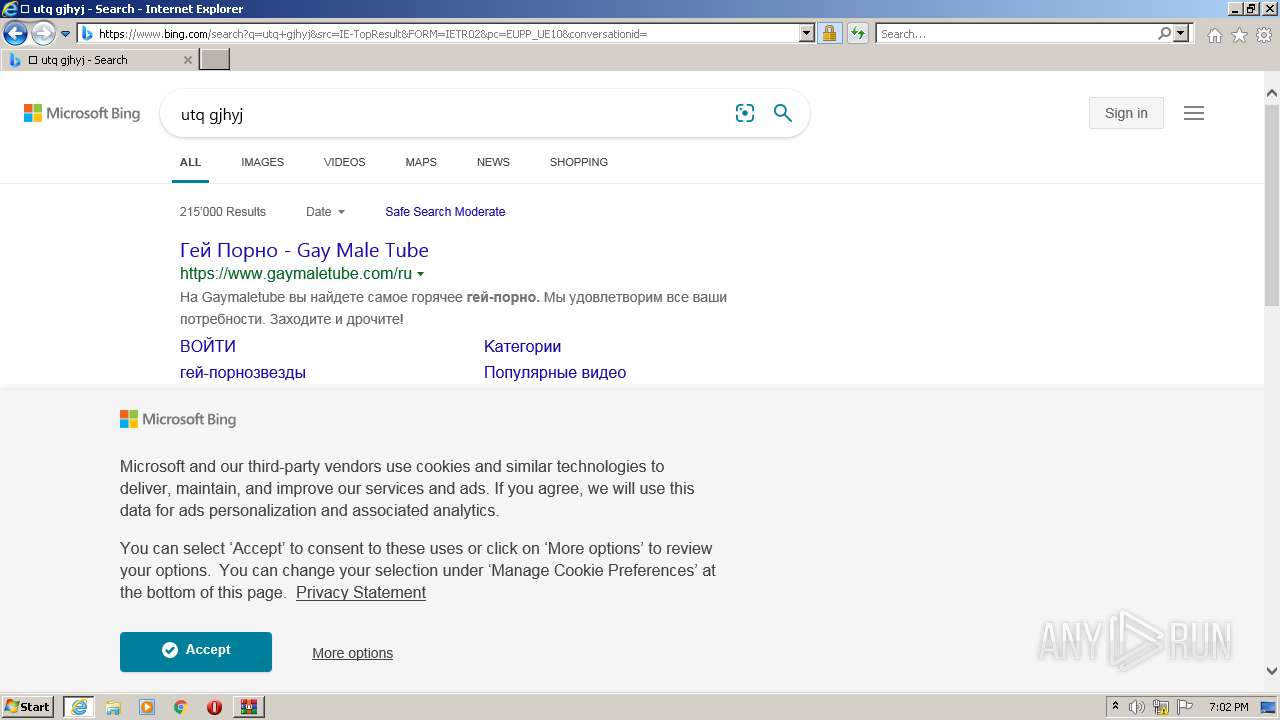Click the browser Back arrow button
1280x720 pixels.
[15, 34]
